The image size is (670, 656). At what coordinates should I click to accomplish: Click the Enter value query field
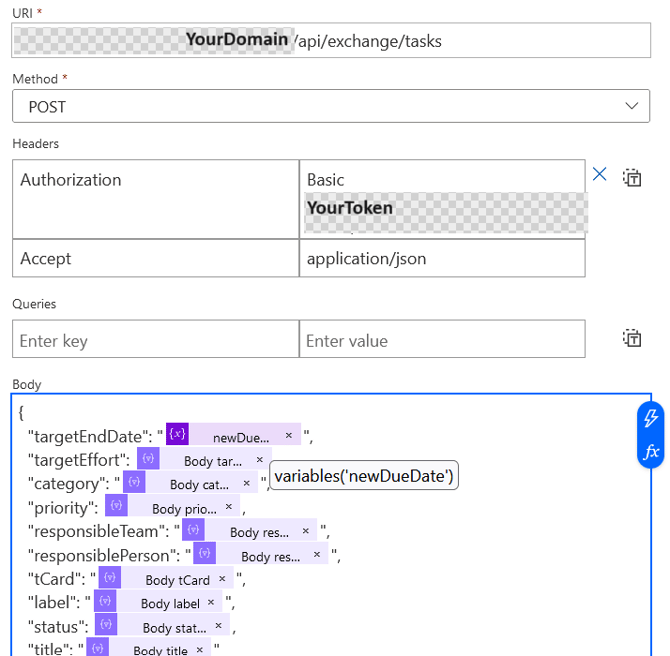pyautogui.click(x=442, y=340)
